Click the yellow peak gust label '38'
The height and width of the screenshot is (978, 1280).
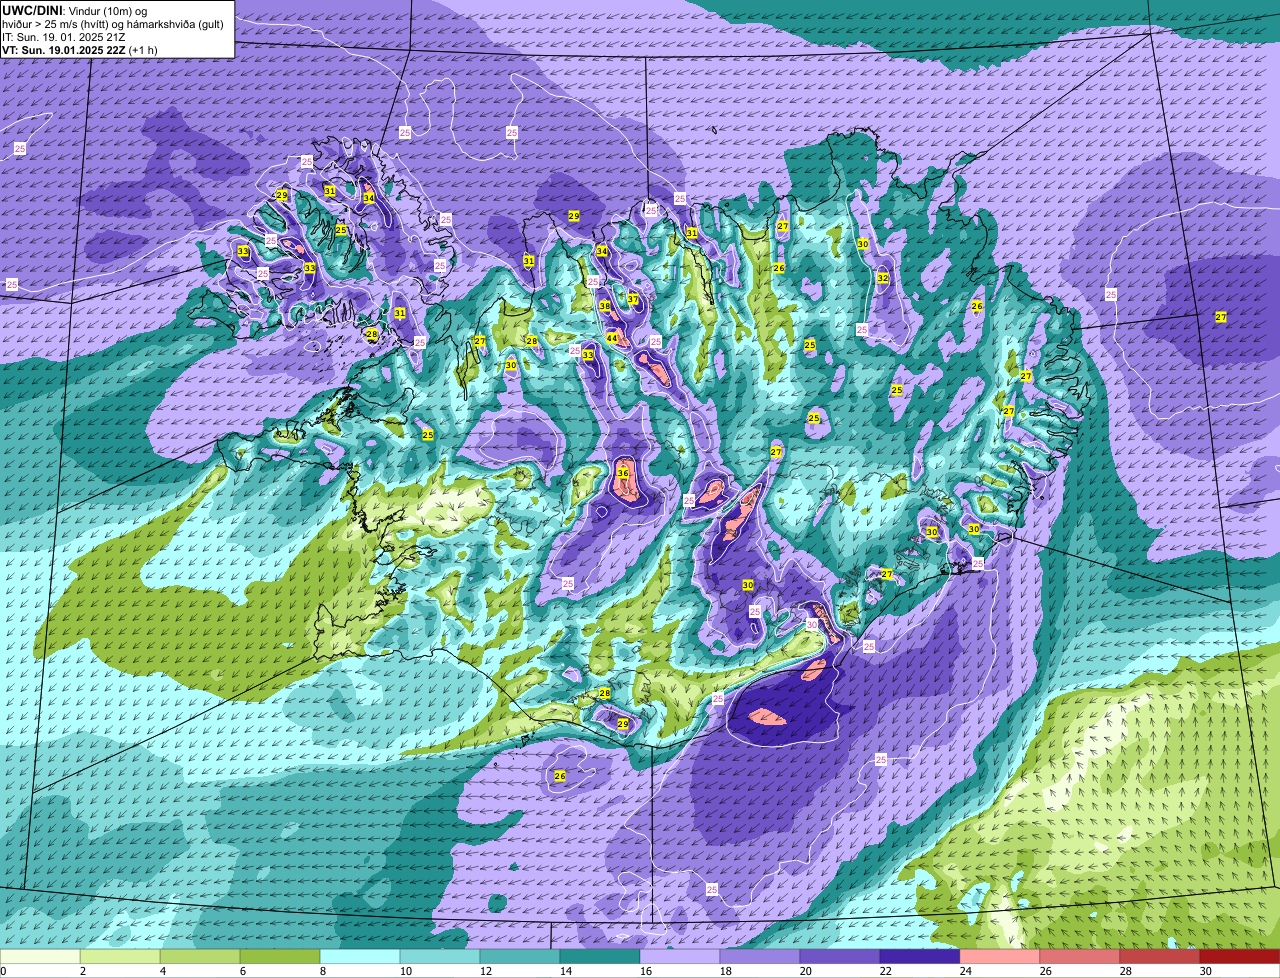605,306
